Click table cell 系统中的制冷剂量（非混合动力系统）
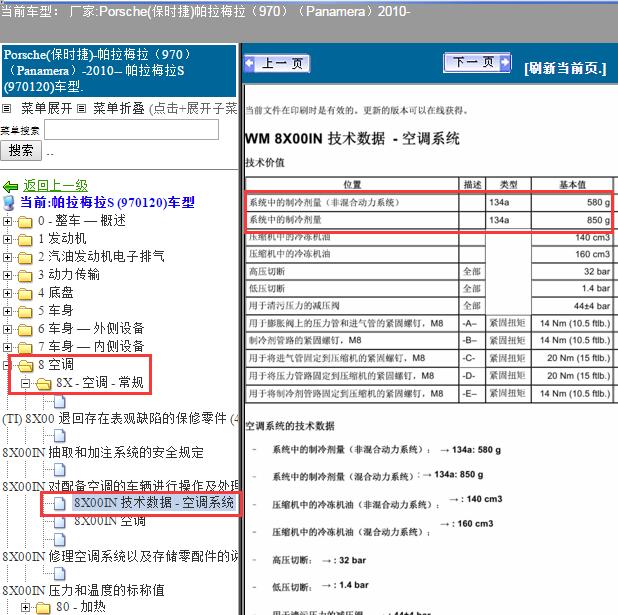 pos(352,203)
